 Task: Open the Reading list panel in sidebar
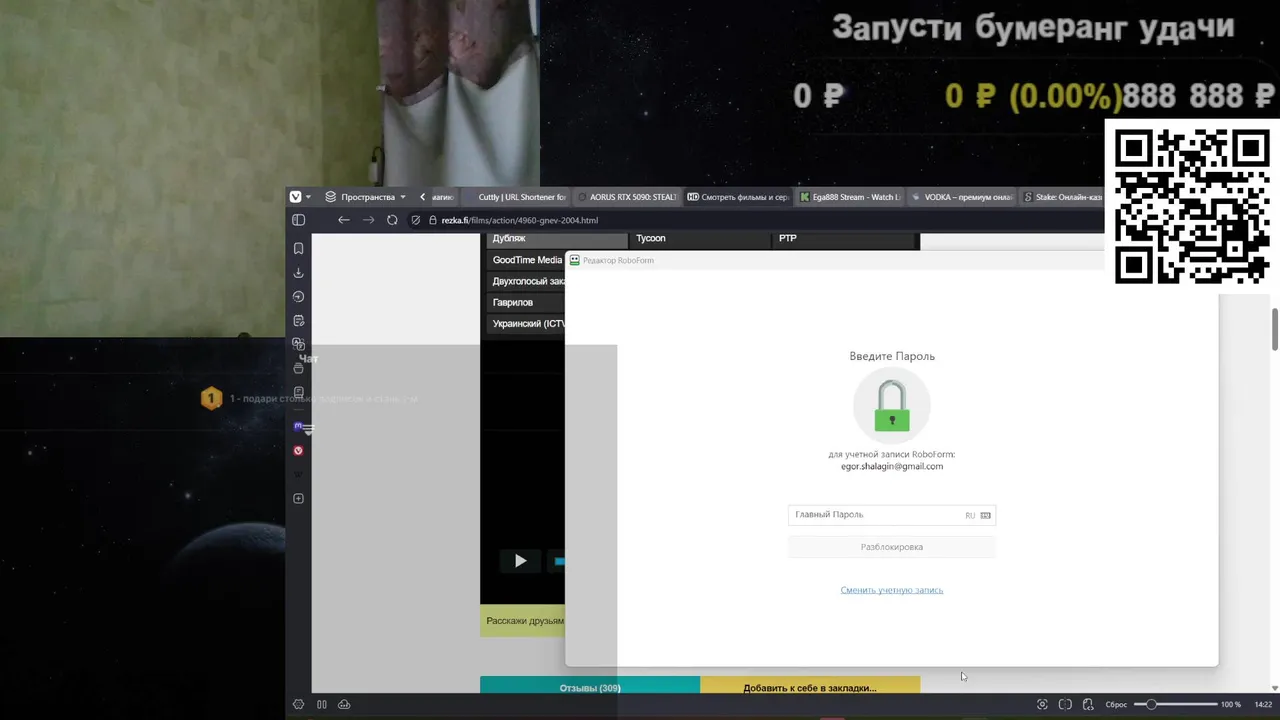tap(298, 392)
